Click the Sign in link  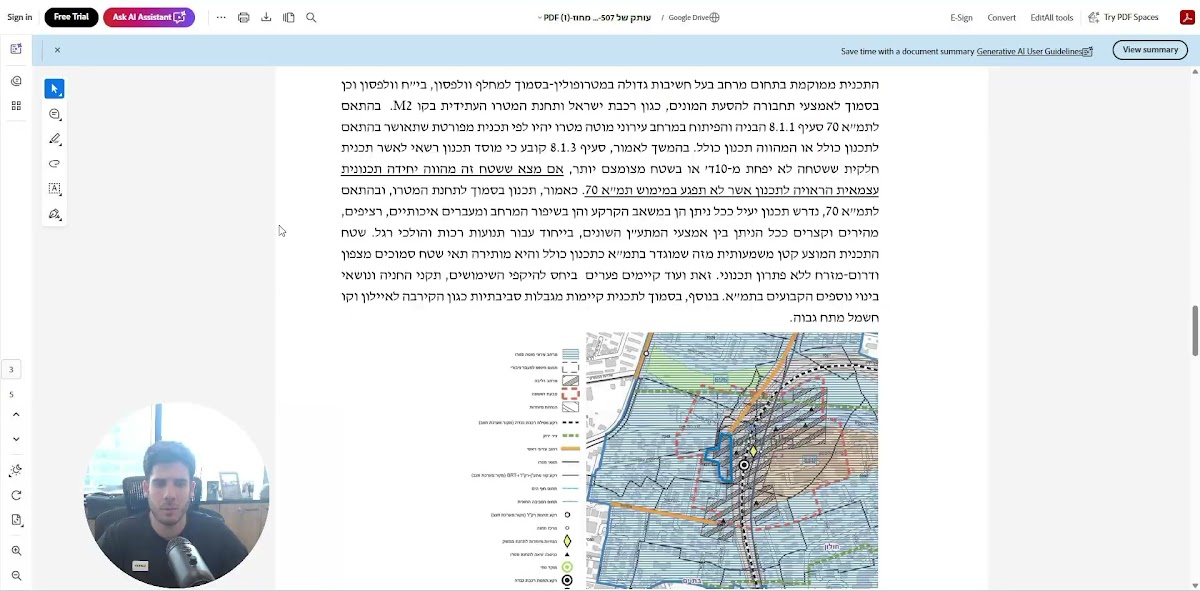pyautogui.click(x=20, y=17)
